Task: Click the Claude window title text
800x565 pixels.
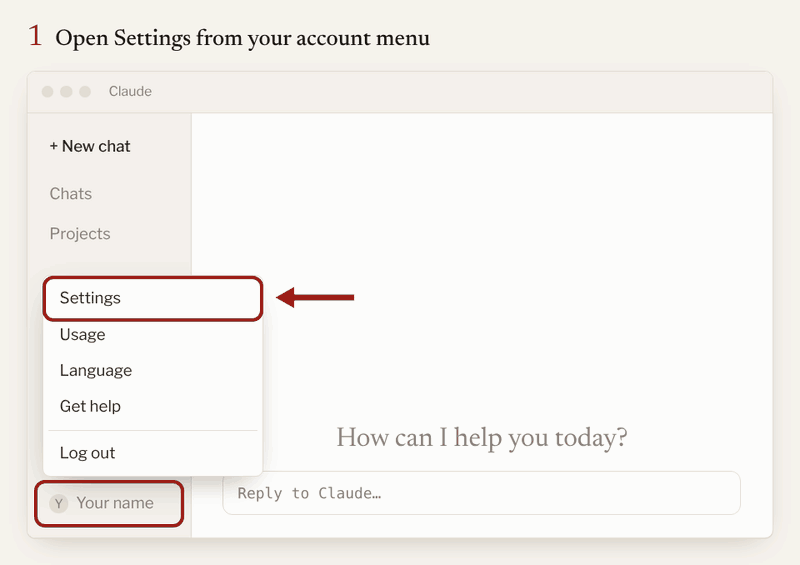Action: (x=130, y=91)
